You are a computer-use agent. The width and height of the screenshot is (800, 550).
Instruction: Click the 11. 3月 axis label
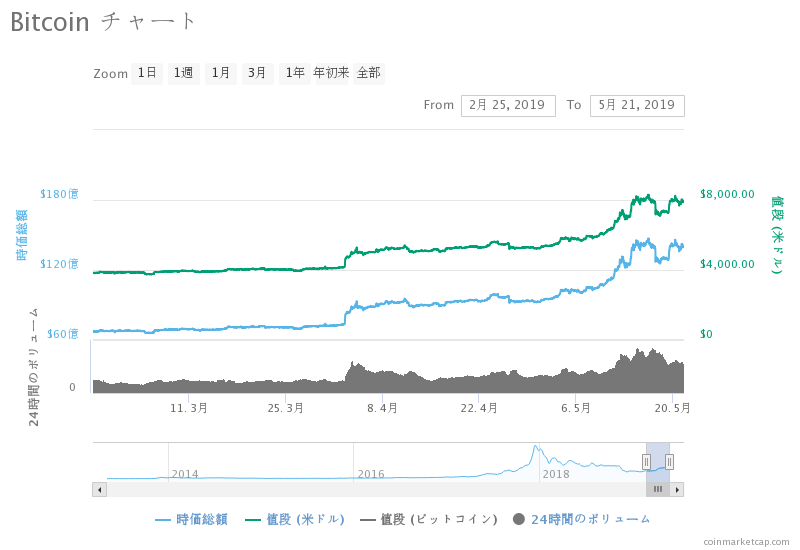[x=189, y=408]
